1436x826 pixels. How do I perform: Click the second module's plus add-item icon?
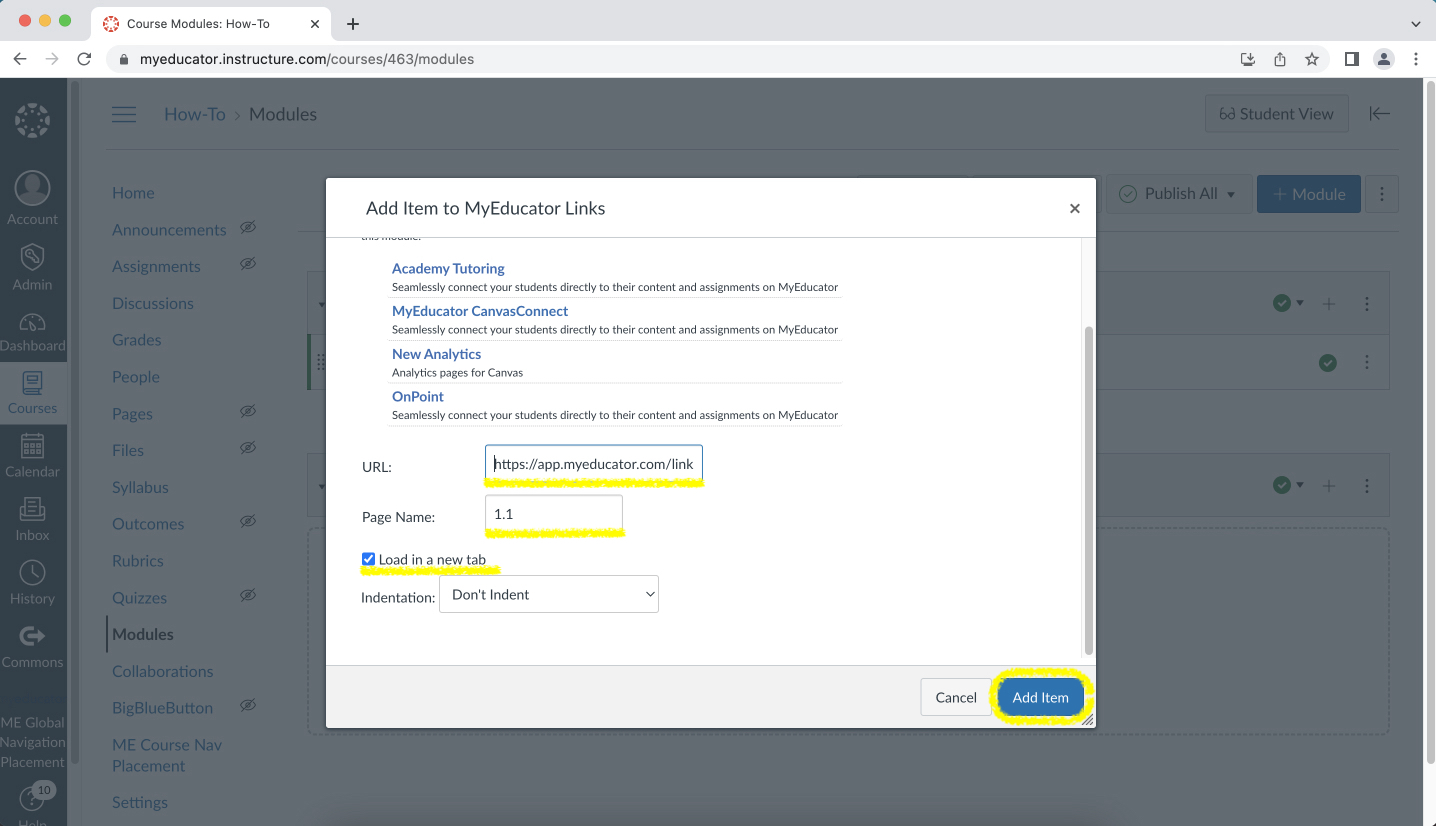click(x=1329, y=485)
